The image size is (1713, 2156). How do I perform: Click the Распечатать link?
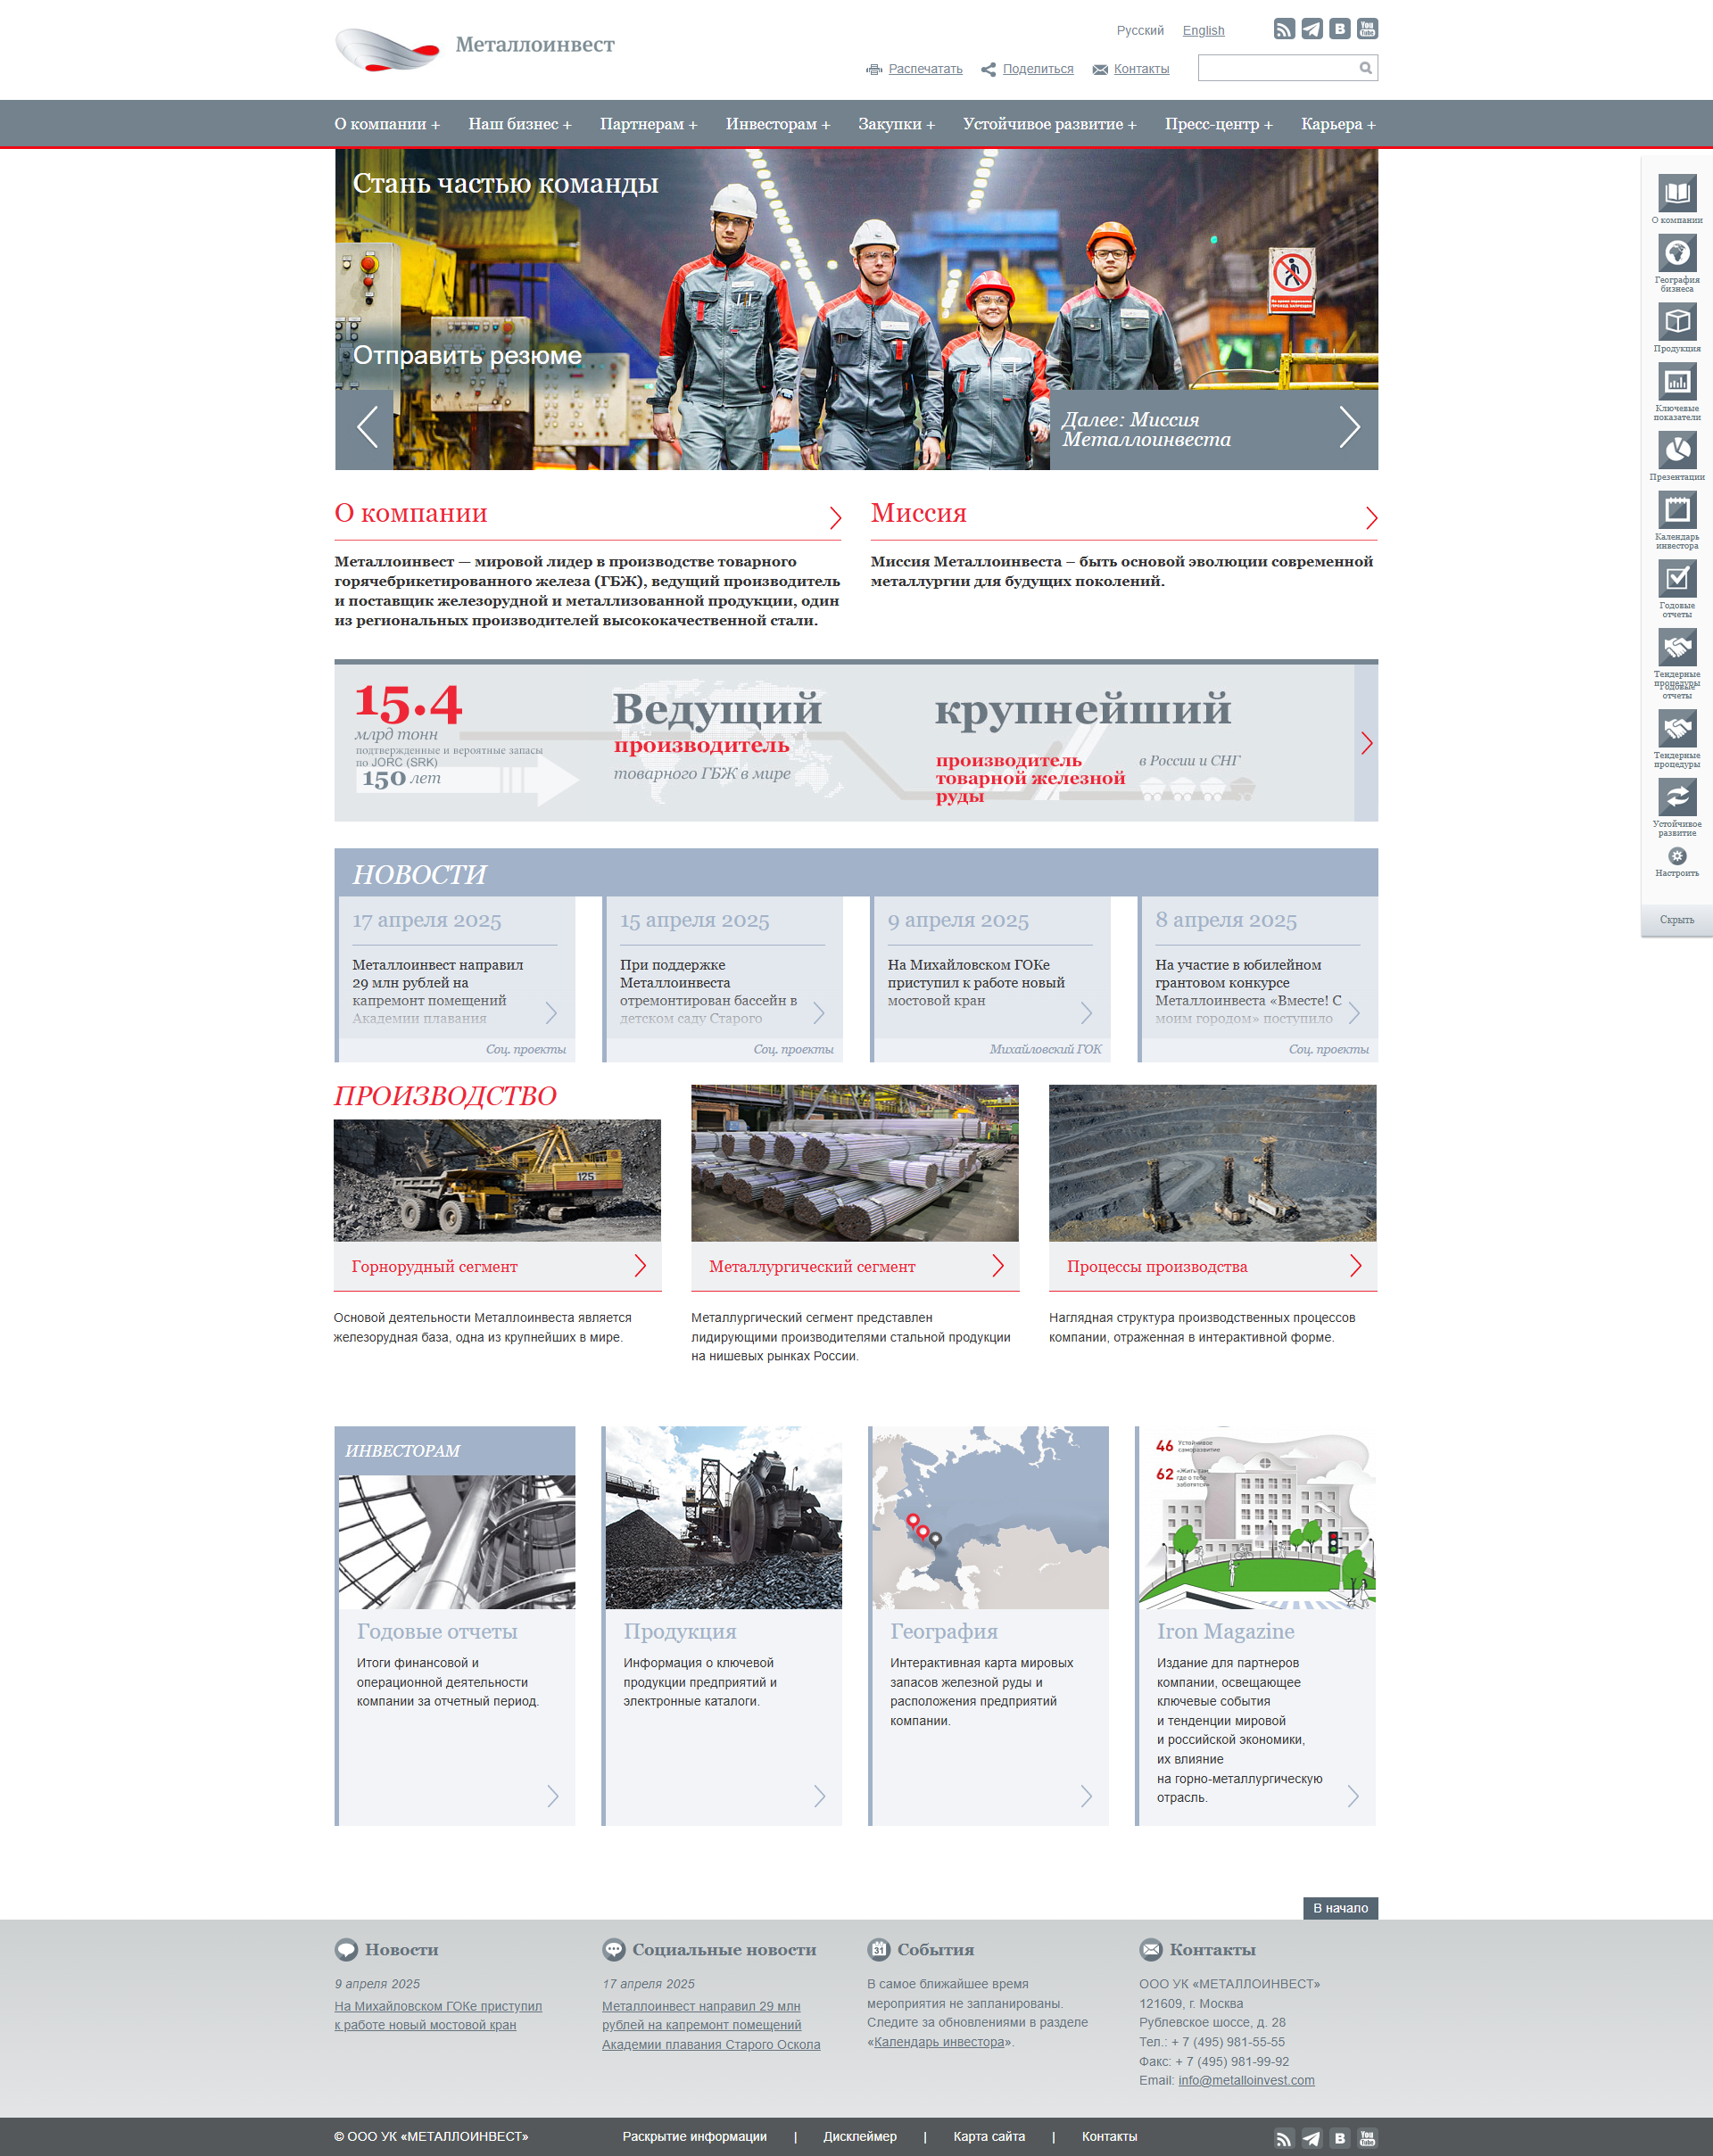pos(924,69)
